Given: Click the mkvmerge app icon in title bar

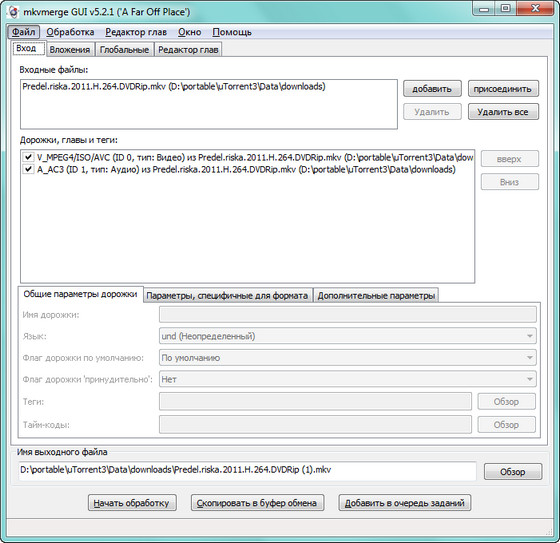Looking at the screenshot, I should [13, 12].
